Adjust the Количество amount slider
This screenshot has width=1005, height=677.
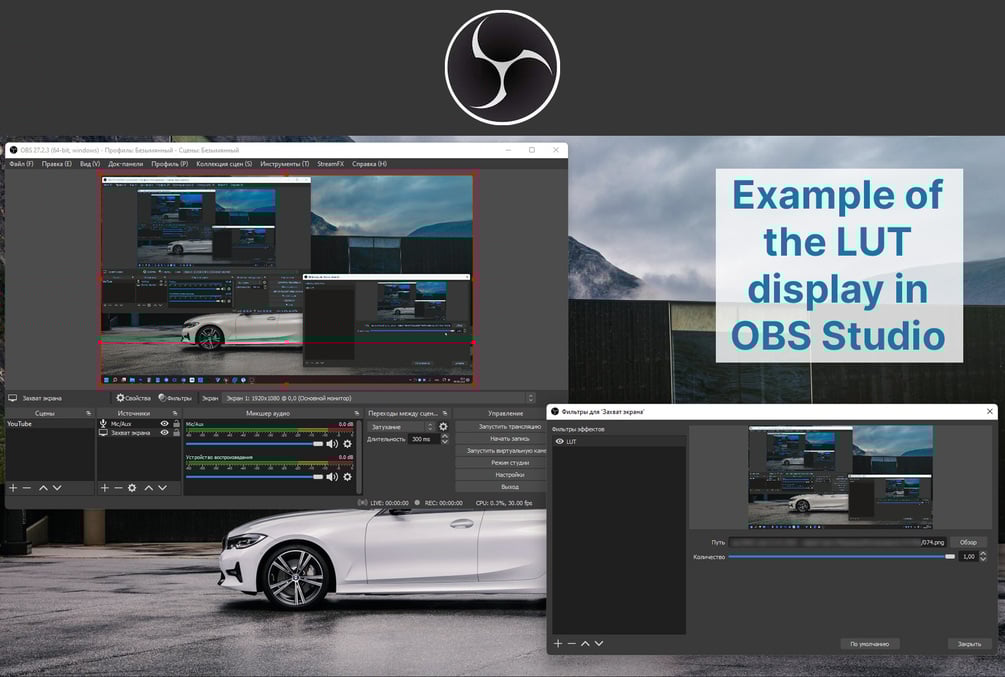tap(842, 556)
